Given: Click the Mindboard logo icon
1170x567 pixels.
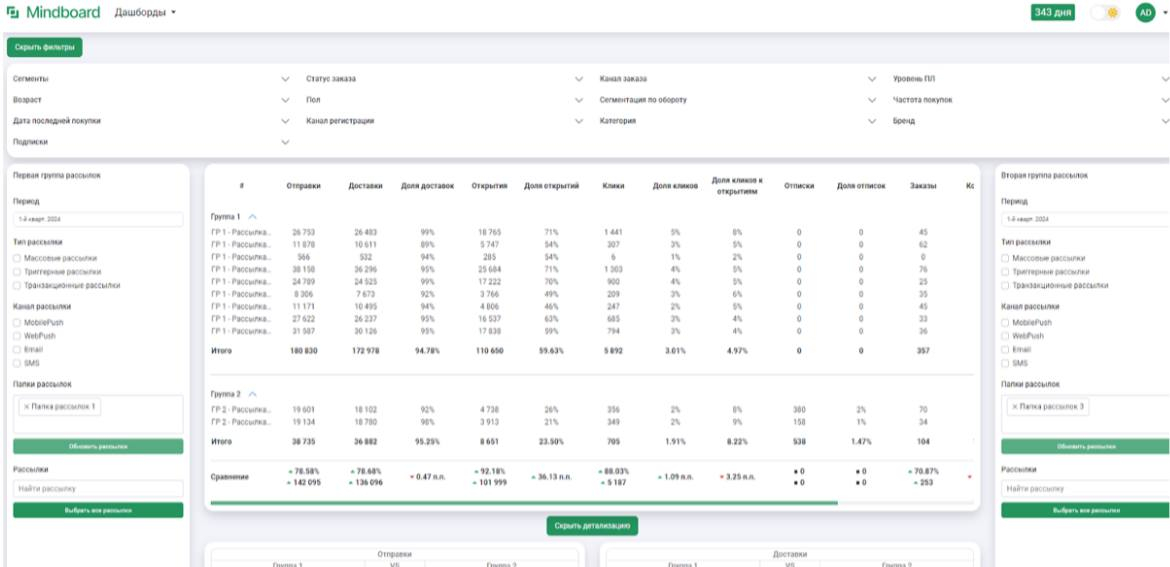Looking at the screenshot, I should 13,13.
